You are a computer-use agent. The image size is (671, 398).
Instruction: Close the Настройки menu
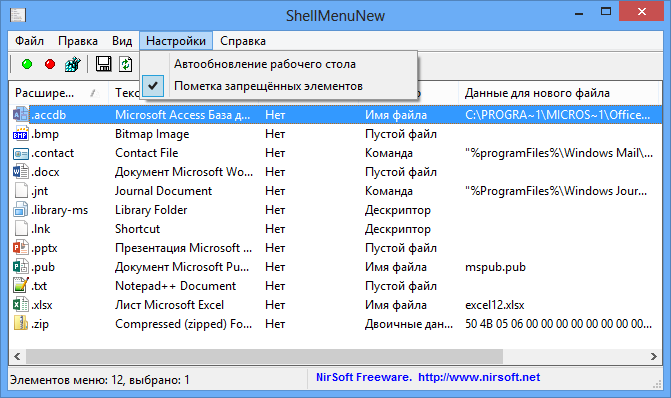[176, 41]
